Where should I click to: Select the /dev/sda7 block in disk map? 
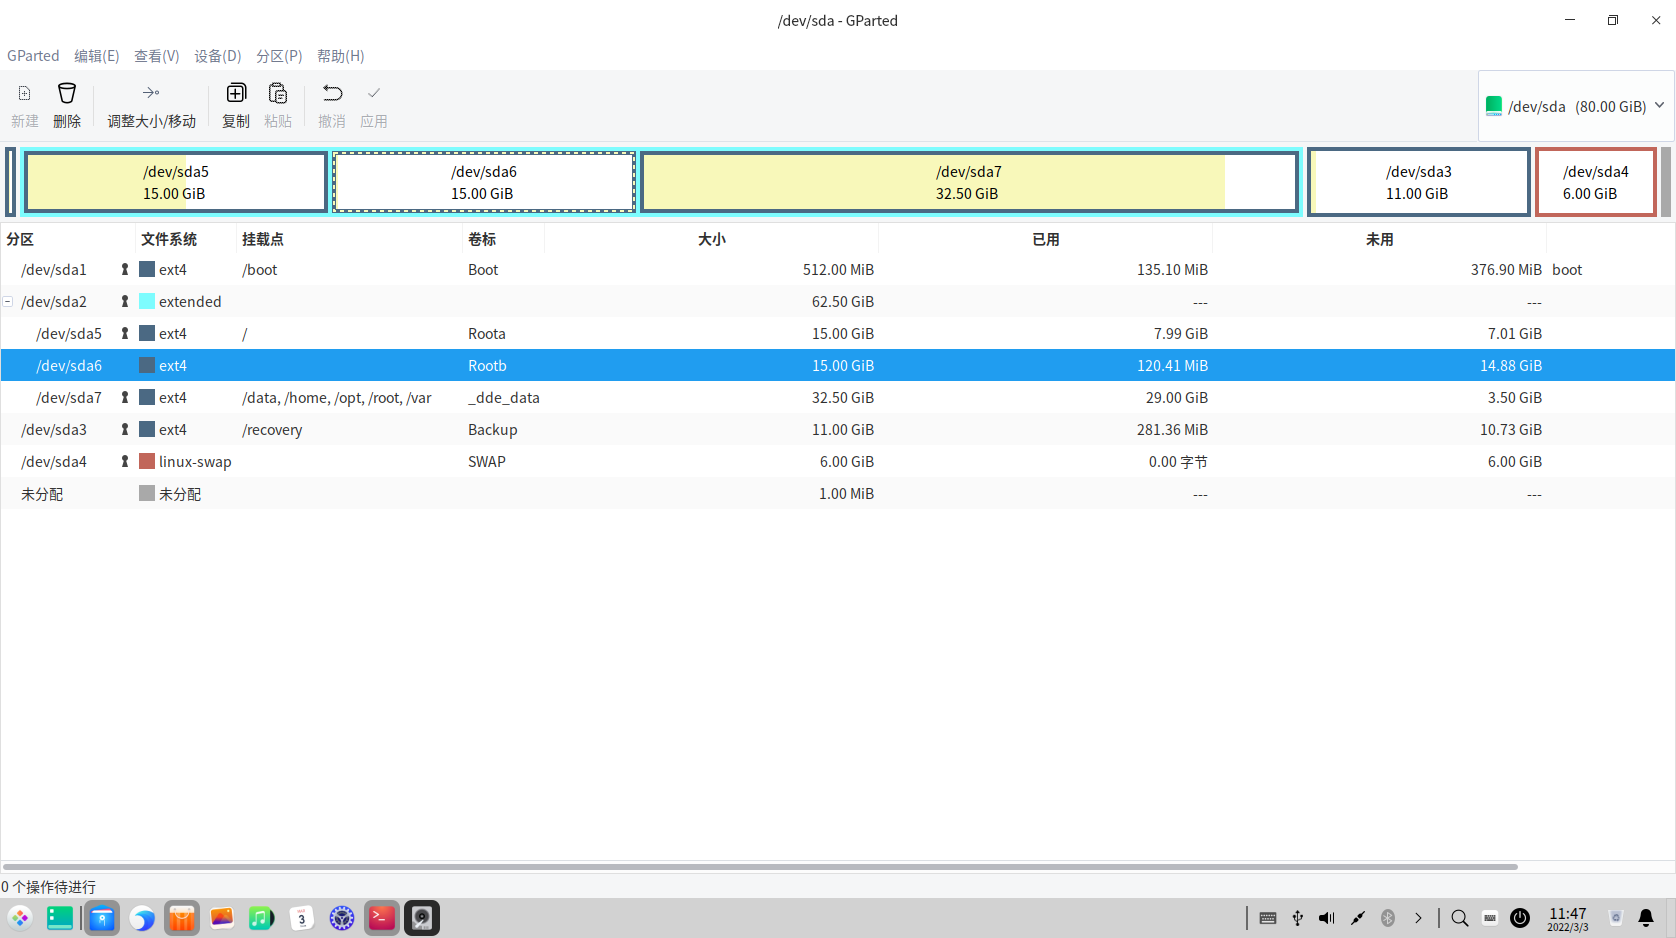pyautogui.click(x=968, y=182)
